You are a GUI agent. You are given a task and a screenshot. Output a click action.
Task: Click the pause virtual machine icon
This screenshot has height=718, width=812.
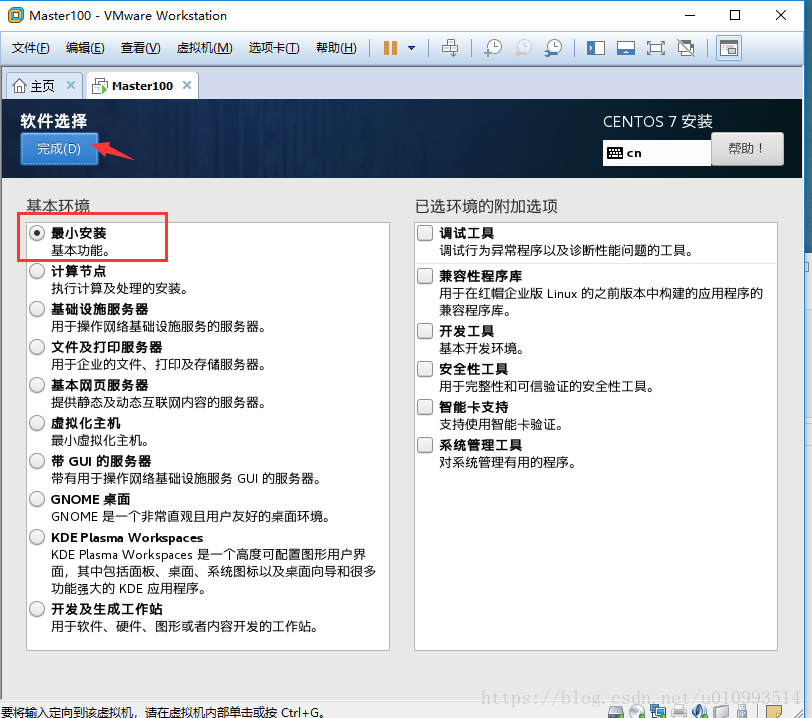(x=390, y=48)
